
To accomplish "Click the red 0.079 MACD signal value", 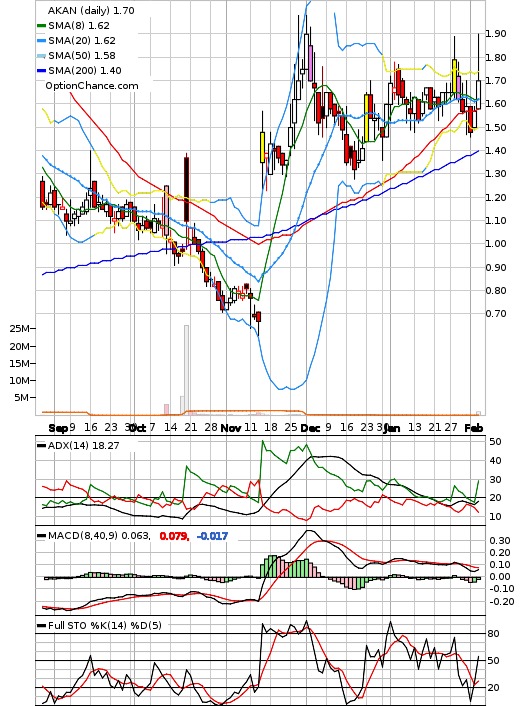I will click(x=174, y=536).
